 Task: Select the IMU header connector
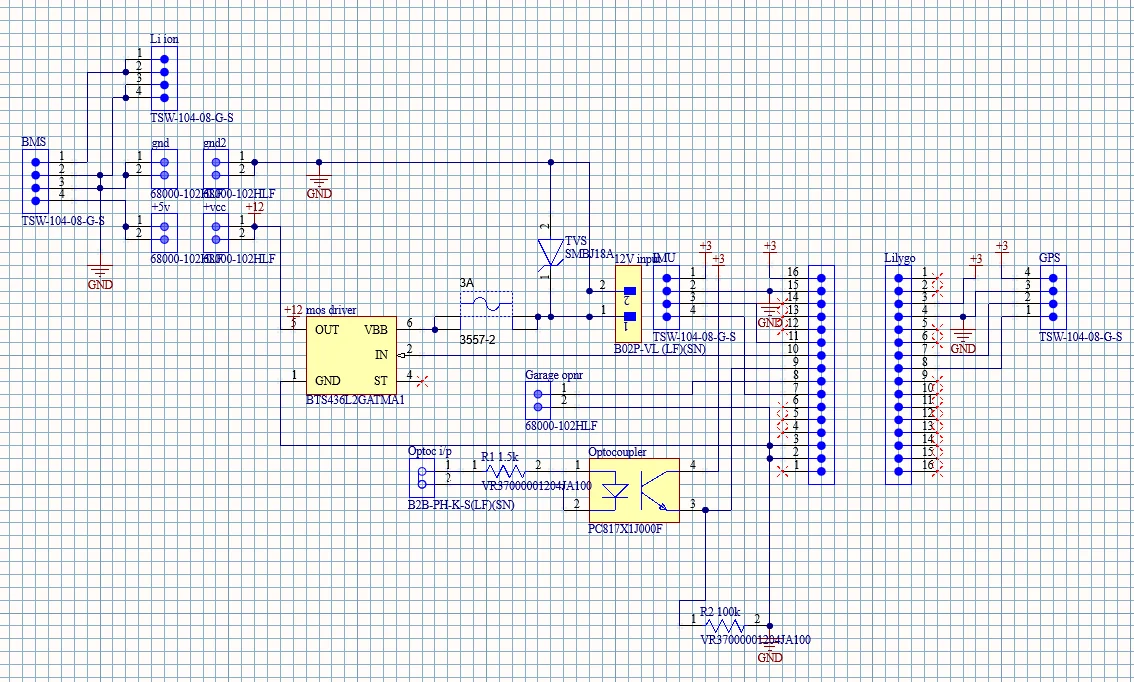pos(666,297)
